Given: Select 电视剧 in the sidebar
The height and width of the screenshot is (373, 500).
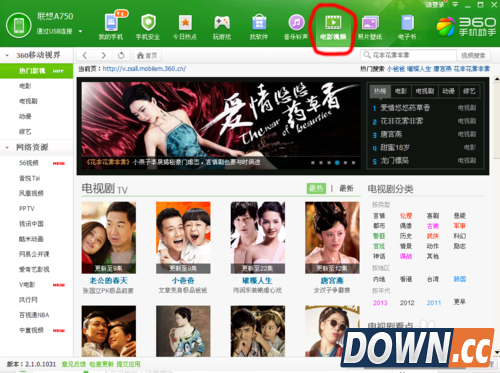Looking at the screenshot, I should (x=28, y=101).
